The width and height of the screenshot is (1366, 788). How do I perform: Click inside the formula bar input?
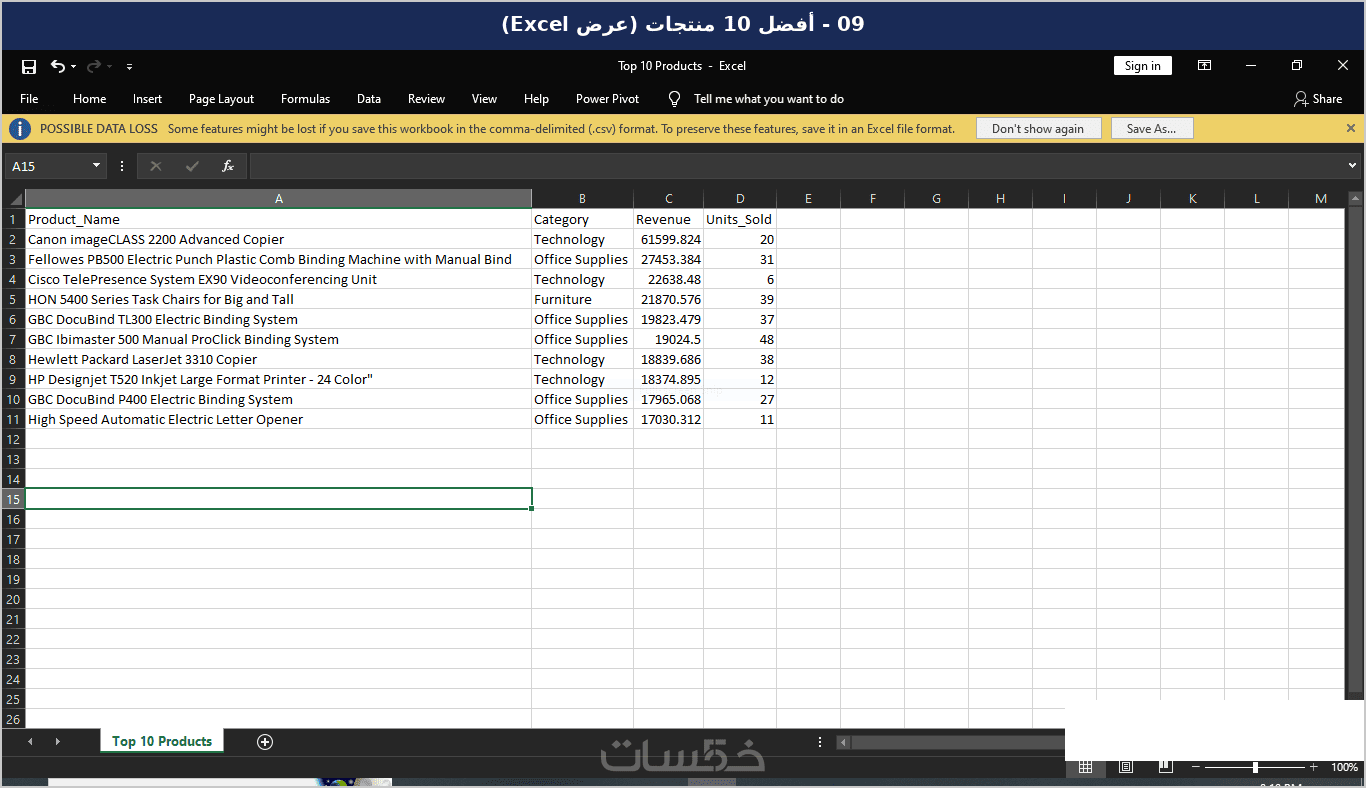(797, 166)
